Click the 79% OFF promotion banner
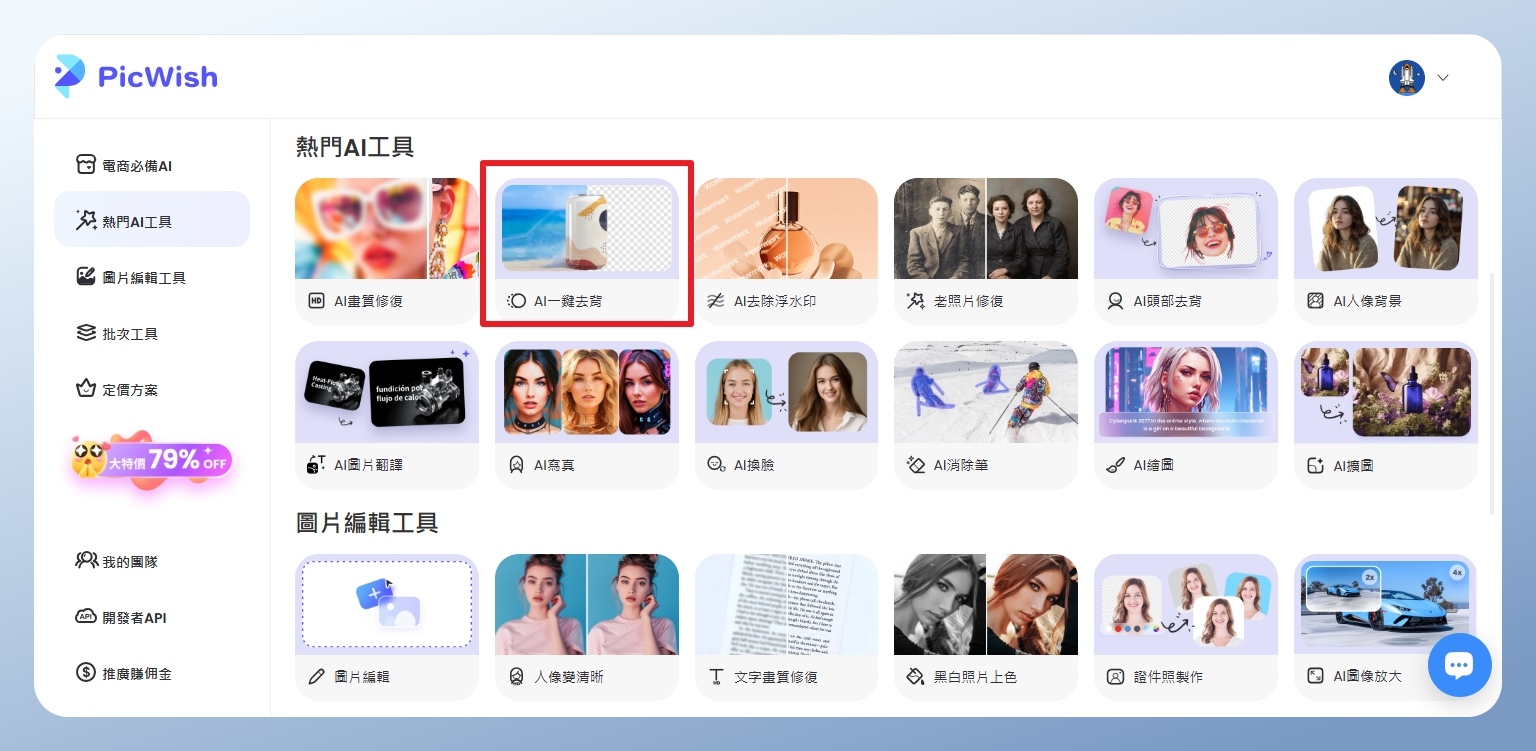 [152, 460]
